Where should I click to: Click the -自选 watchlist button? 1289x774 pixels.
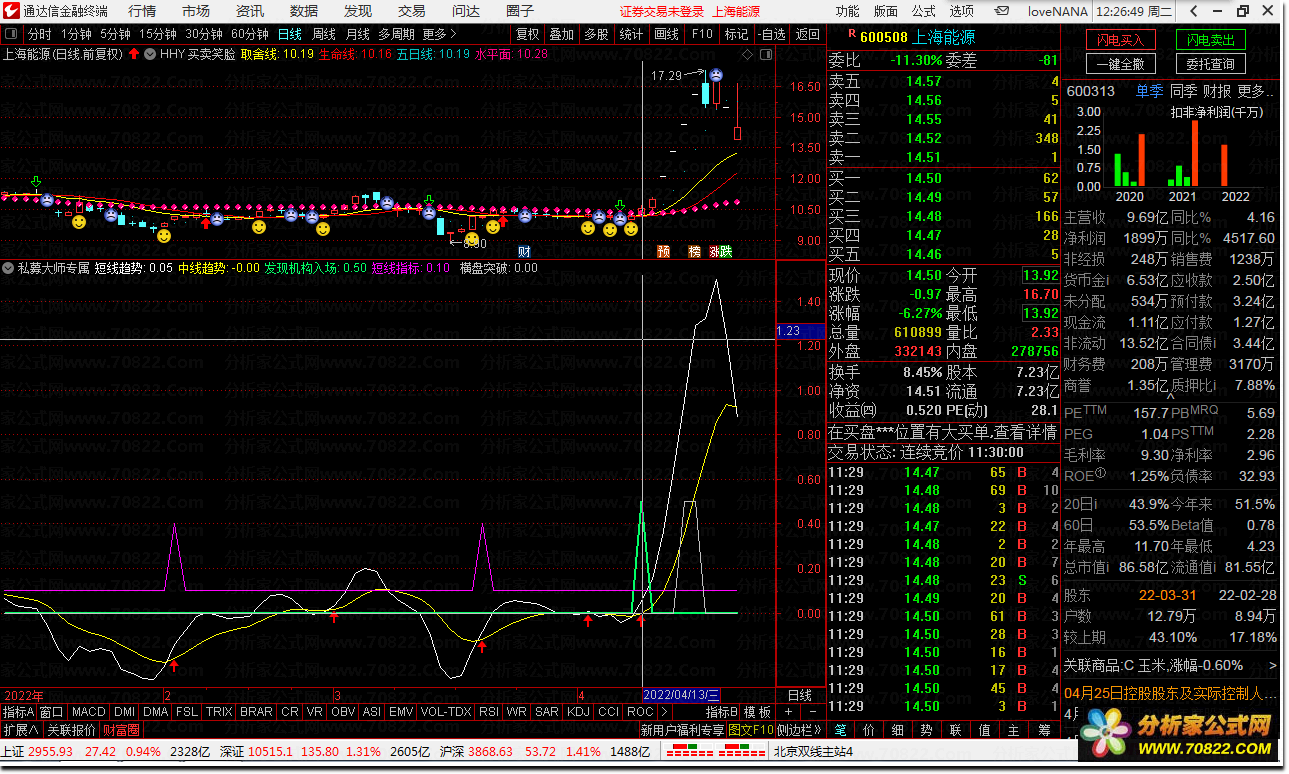click(x=771, y=34)
